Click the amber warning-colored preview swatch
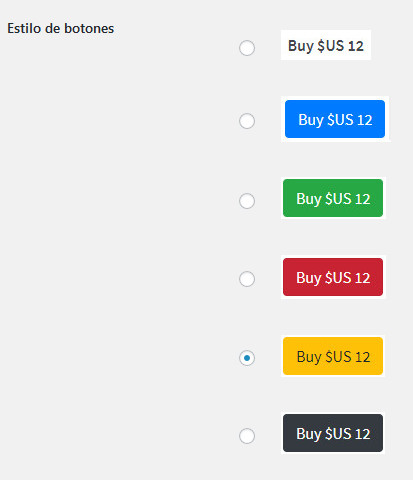The width and height of the screenshot is (413, 480). [333, 356]
